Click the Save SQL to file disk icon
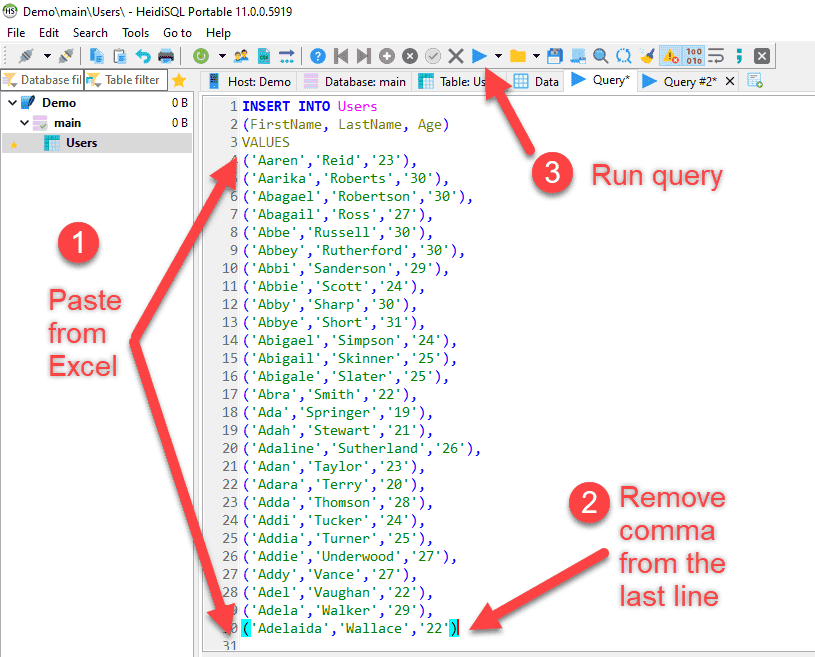 pos(555,56)
